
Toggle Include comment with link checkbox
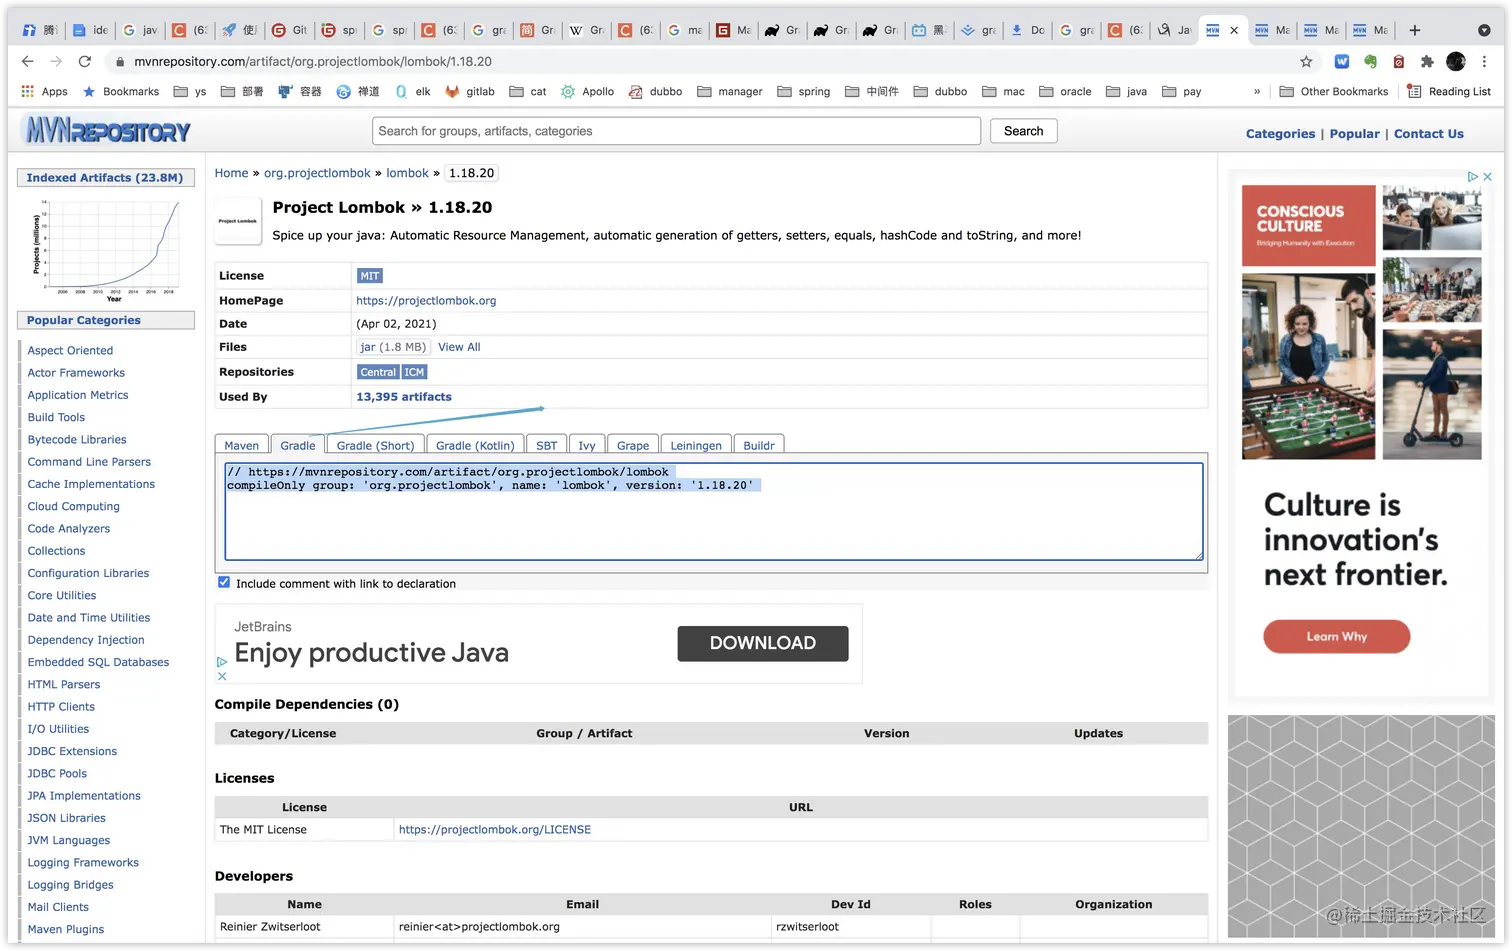(x=224, y=582)
